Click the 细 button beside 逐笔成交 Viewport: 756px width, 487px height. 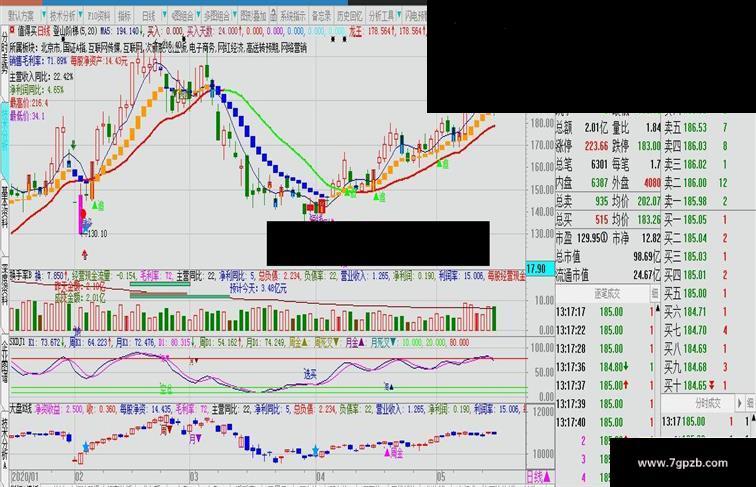[655, 293]
